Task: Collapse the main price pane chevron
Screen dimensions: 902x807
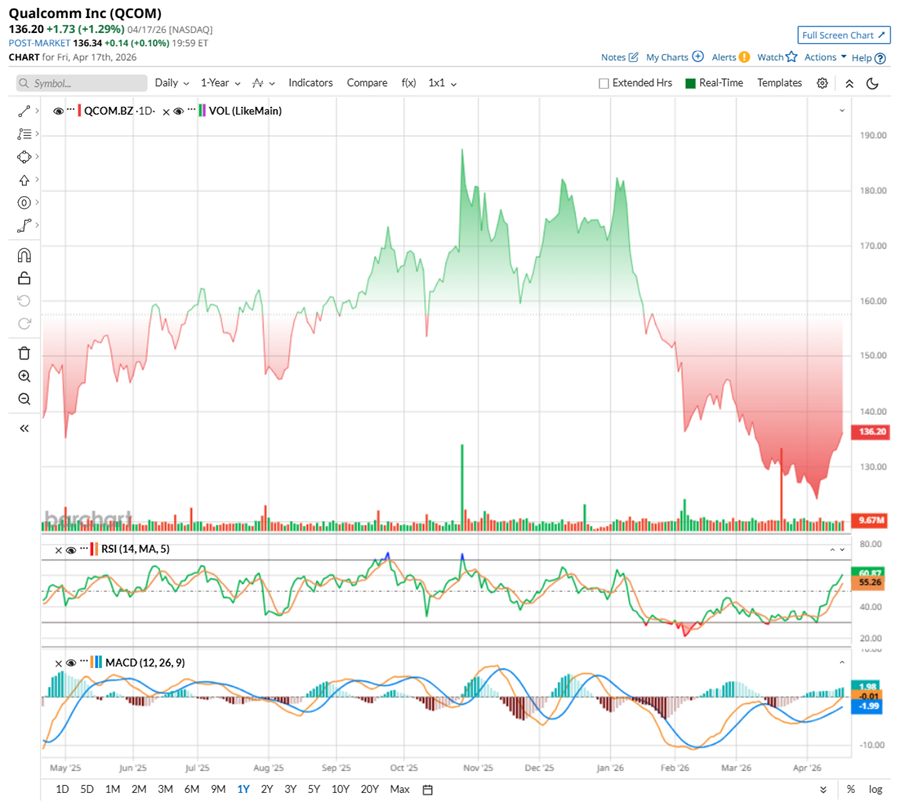Action: point(842,110)
